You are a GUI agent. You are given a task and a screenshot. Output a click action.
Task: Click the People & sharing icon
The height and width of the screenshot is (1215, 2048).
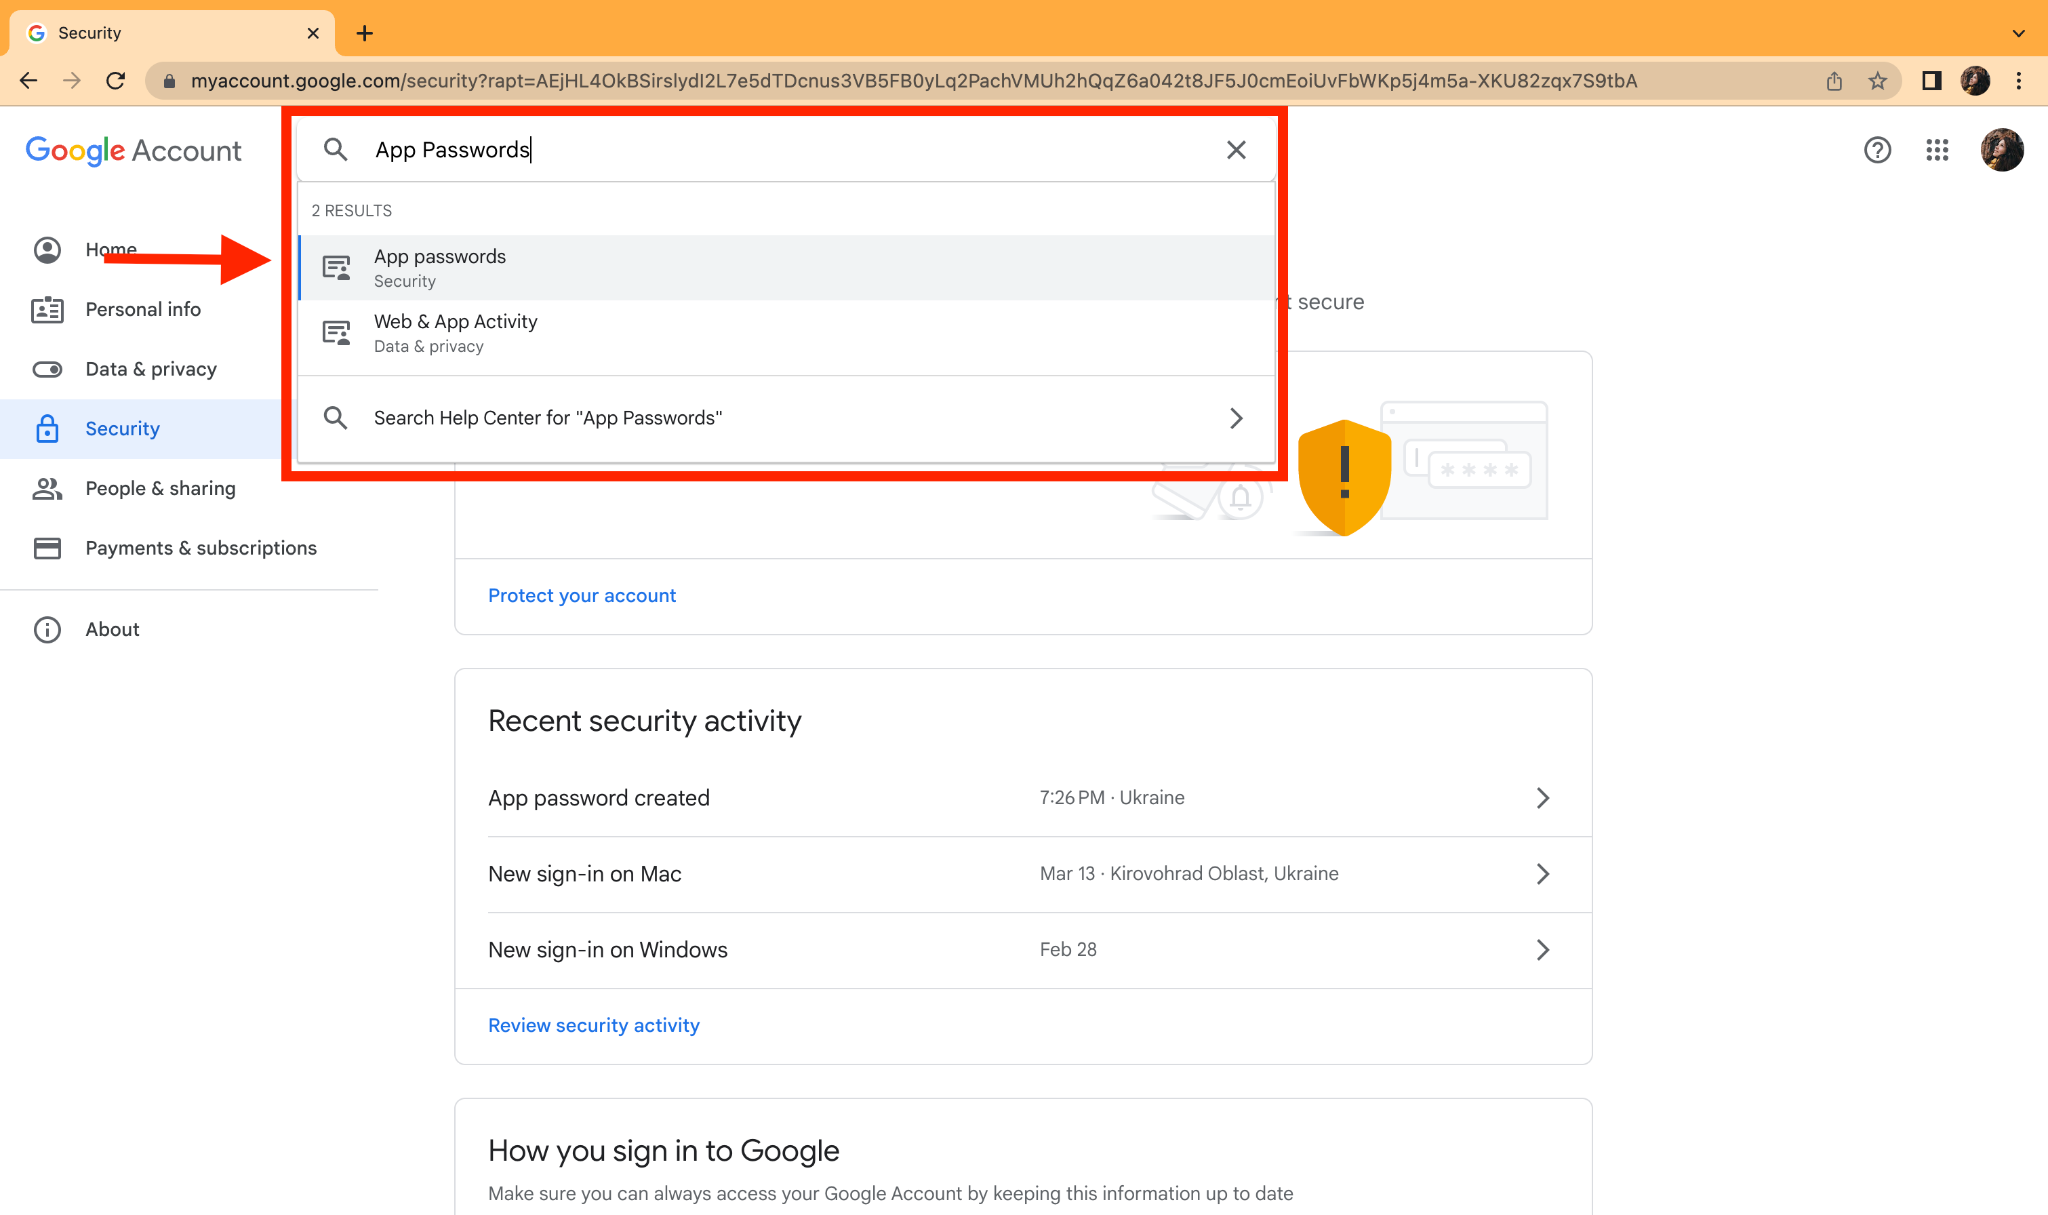click(x=47, y=489)
